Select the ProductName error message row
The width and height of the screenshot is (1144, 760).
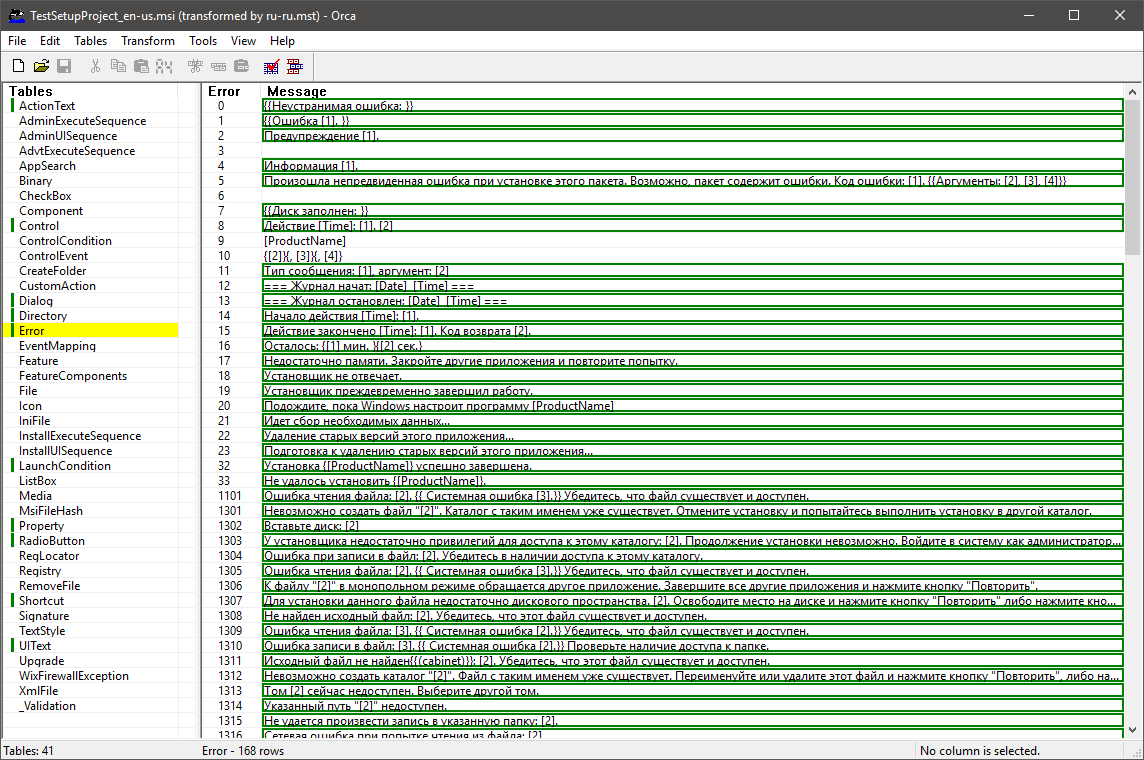400,240
